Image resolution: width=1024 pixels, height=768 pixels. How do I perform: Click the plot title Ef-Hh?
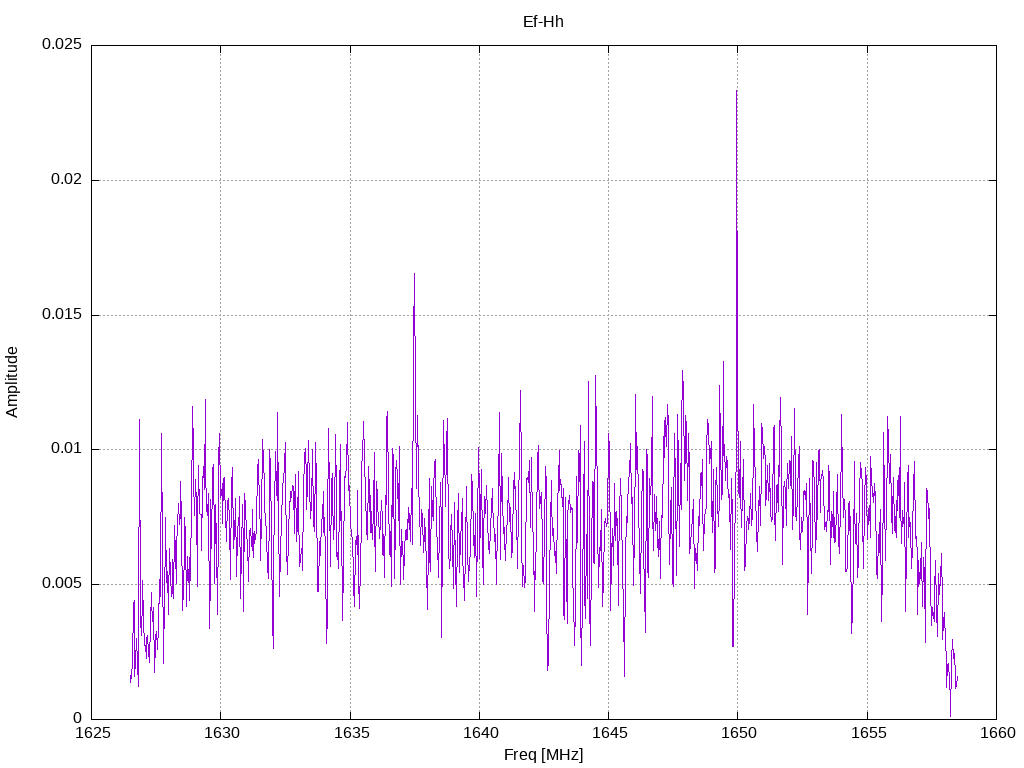[x=543, y=22]
